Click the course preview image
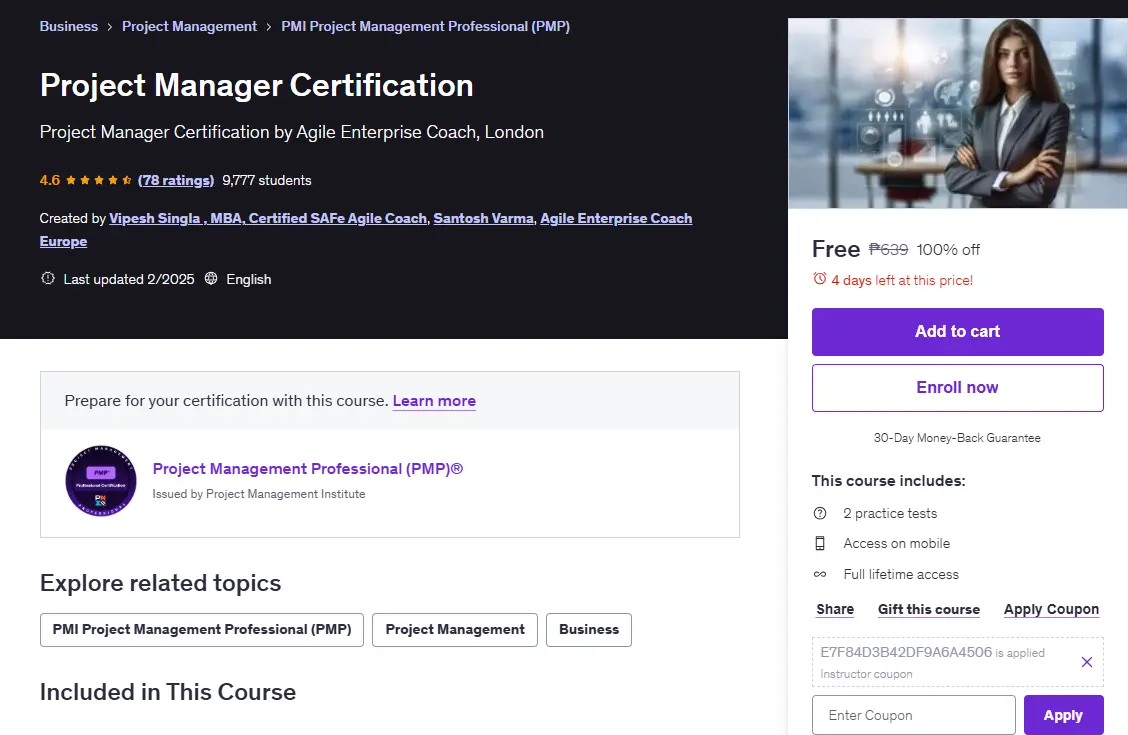This screenshot has width=1128, height=735. click(x=958, y=114)
